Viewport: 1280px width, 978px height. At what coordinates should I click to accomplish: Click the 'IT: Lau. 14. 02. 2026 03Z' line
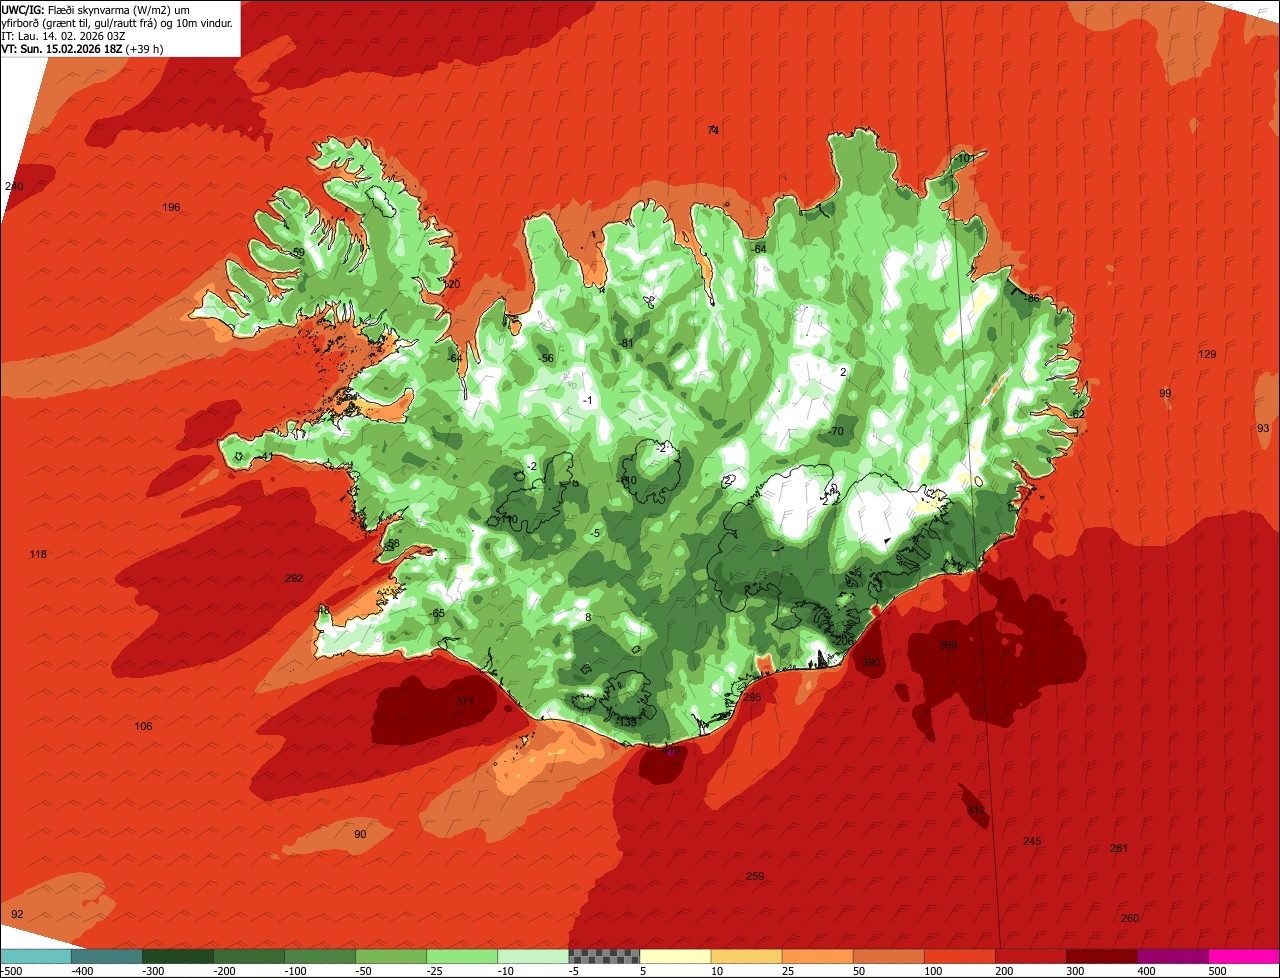[x=63, y=35]
